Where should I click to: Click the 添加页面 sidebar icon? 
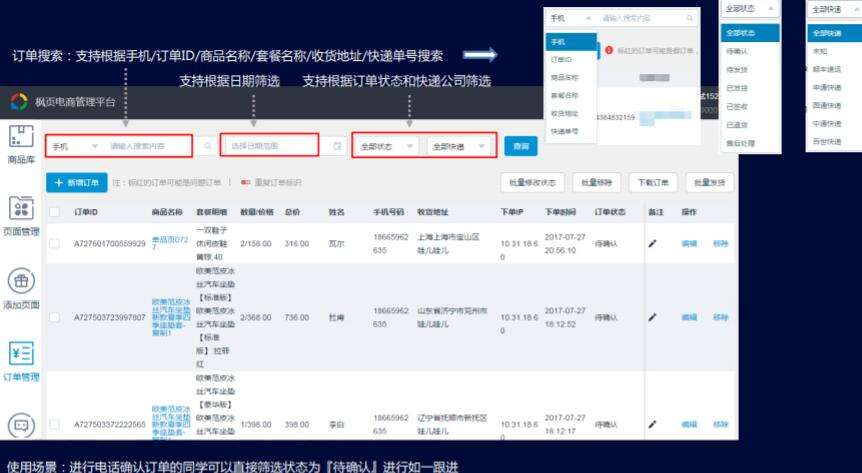click(x=20, y=282)
